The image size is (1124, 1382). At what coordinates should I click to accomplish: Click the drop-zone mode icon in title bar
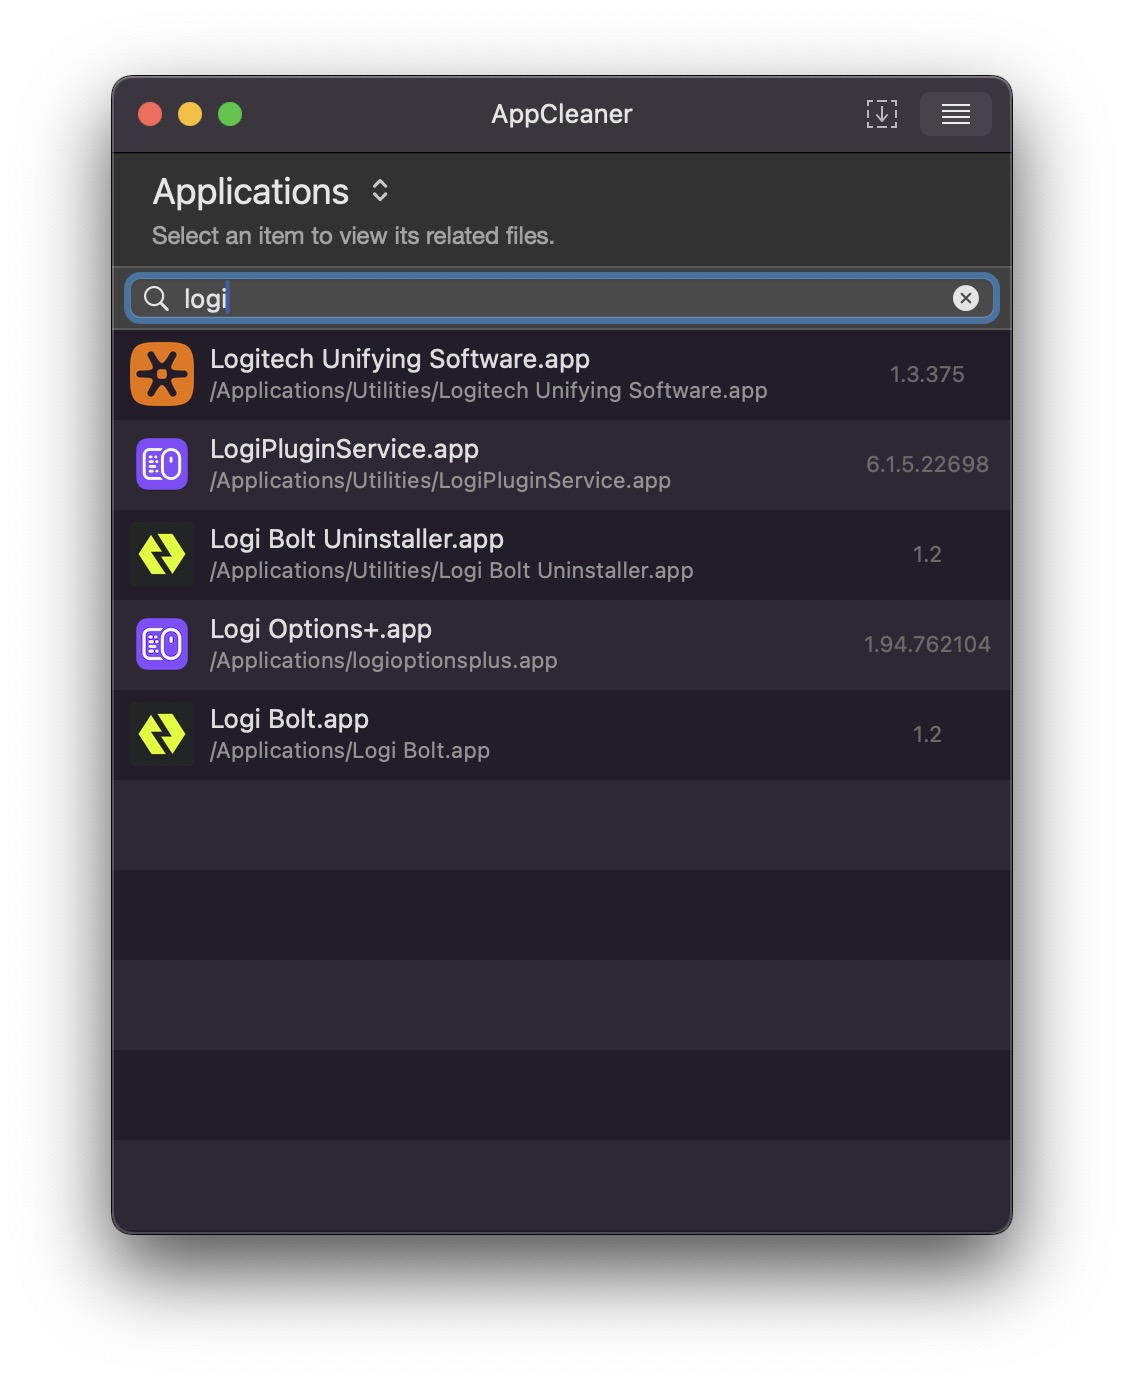(x=881, y=114)
